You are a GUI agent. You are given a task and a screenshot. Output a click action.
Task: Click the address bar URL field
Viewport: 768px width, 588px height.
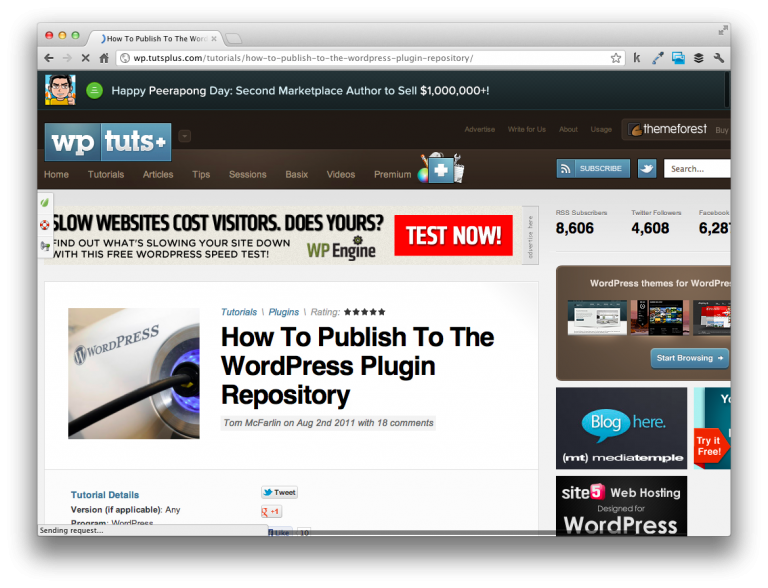tap(370, 58)
